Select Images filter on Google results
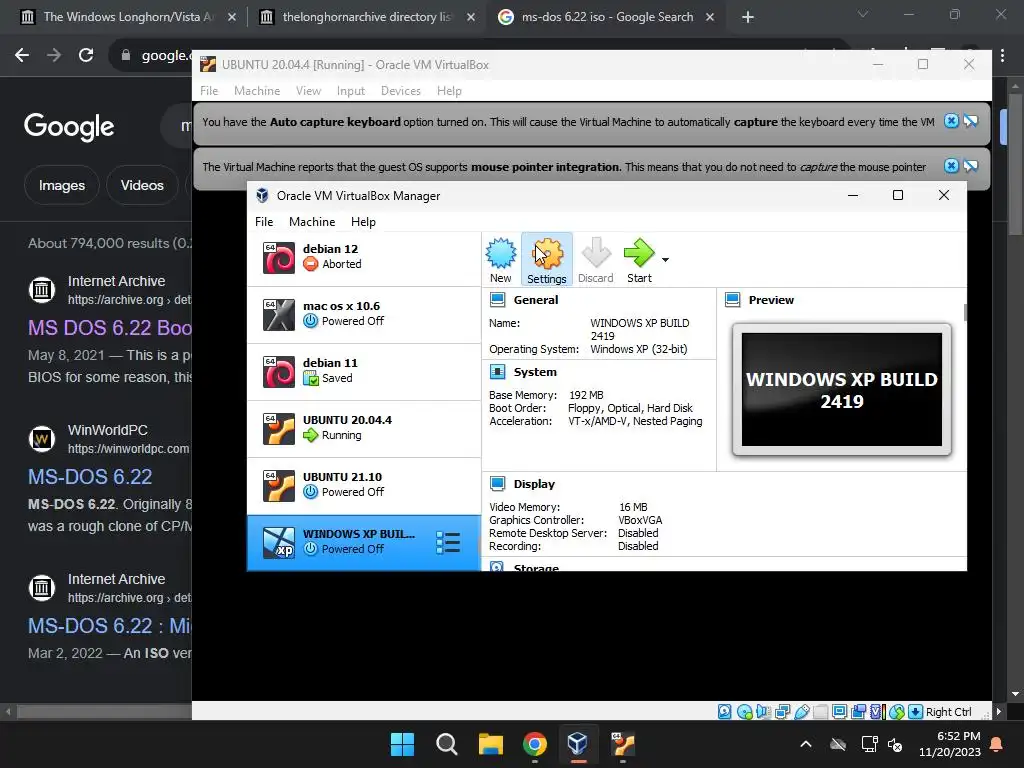Screen dimensions: 1024x768 61,185
